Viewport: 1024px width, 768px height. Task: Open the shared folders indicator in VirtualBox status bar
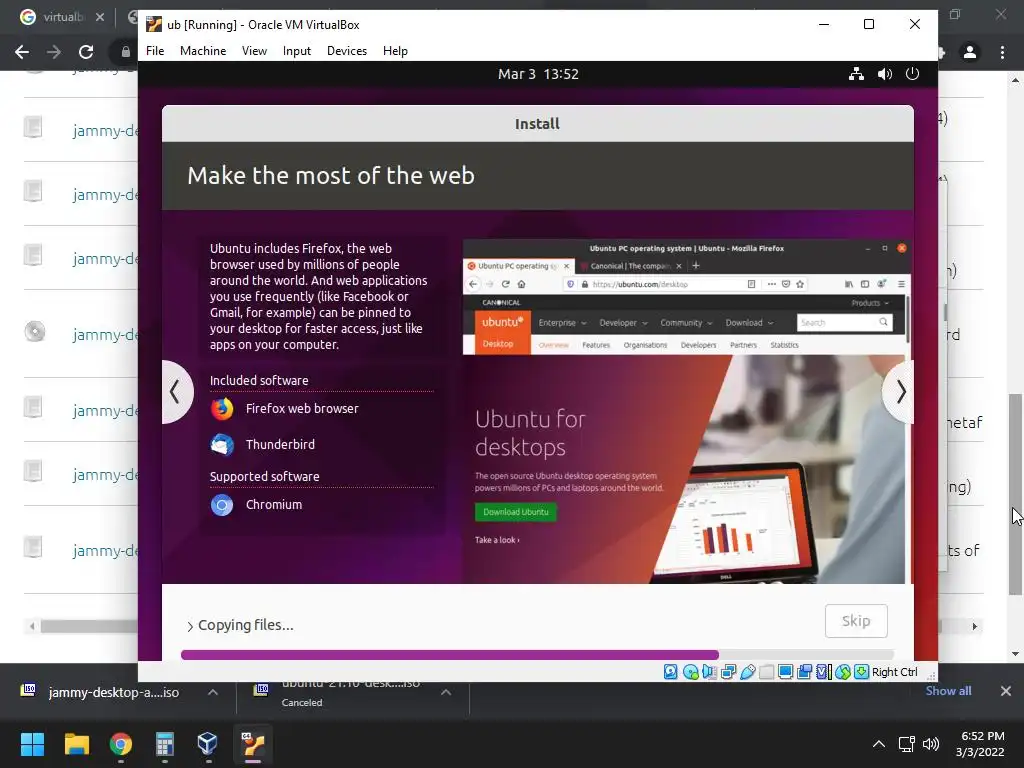[767, 672]
